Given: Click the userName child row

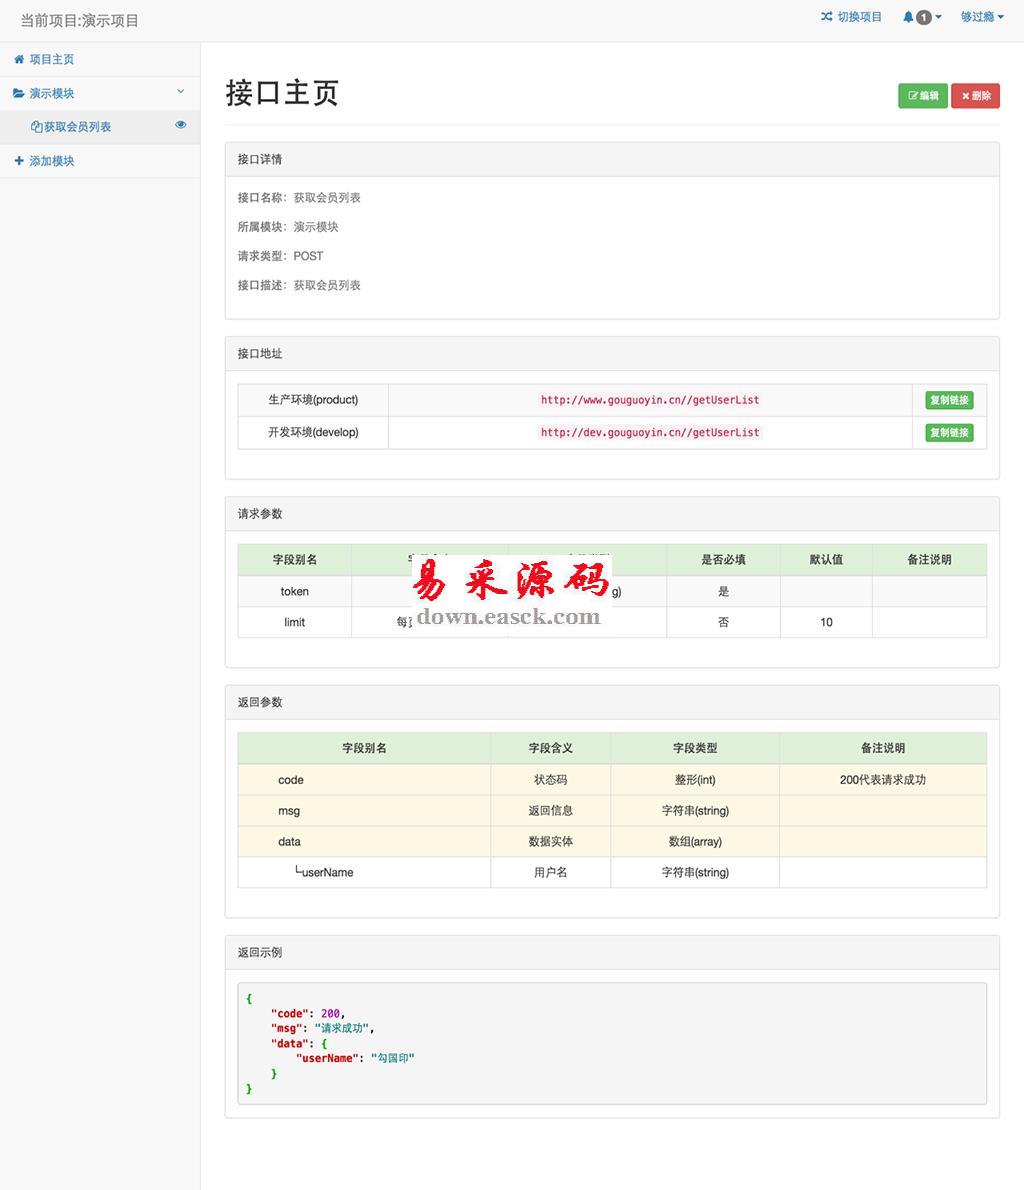Looking at the screenshot, I should pyautogui.click(x=612, y=873).
